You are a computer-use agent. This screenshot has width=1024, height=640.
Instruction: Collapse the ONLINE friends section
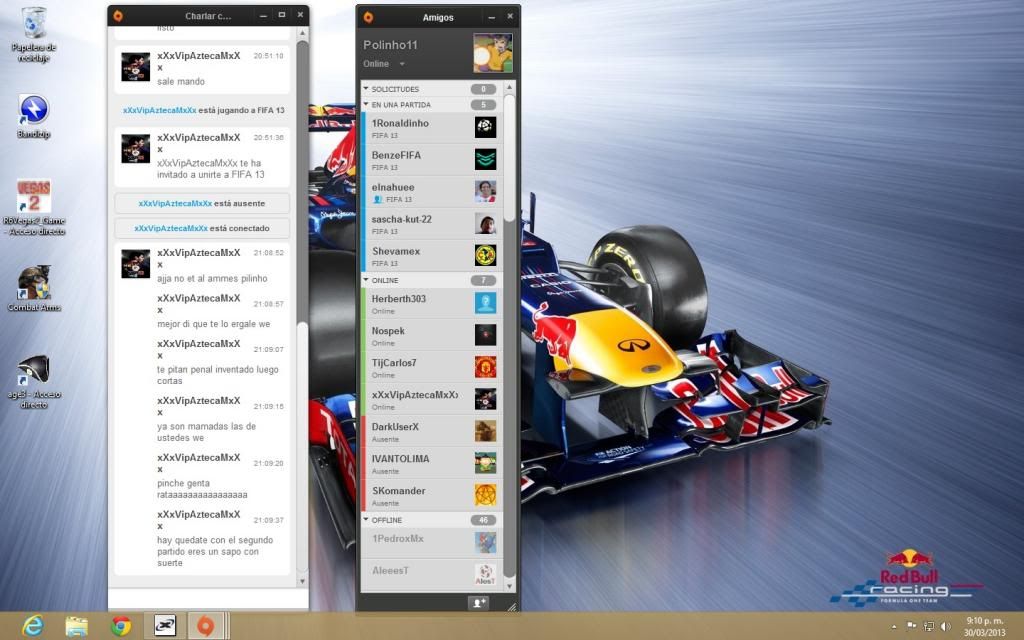point(366,280)
